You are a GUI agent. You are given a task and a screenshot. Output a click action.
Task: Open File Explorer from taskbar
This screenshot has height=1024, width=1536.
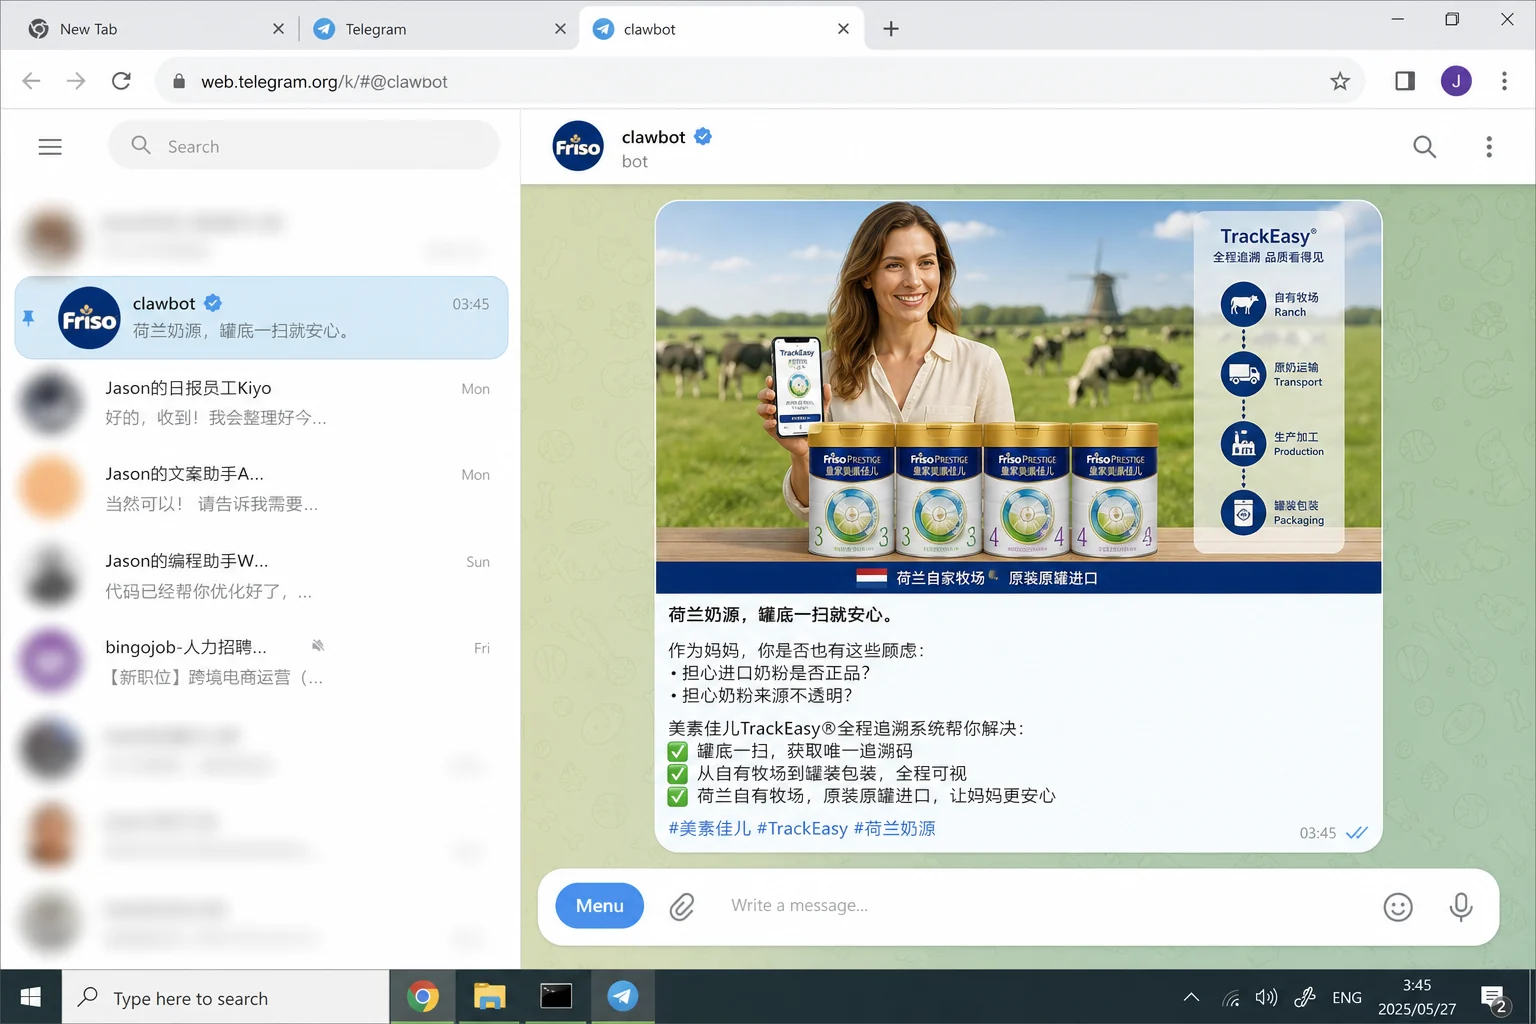pos(489,997)
